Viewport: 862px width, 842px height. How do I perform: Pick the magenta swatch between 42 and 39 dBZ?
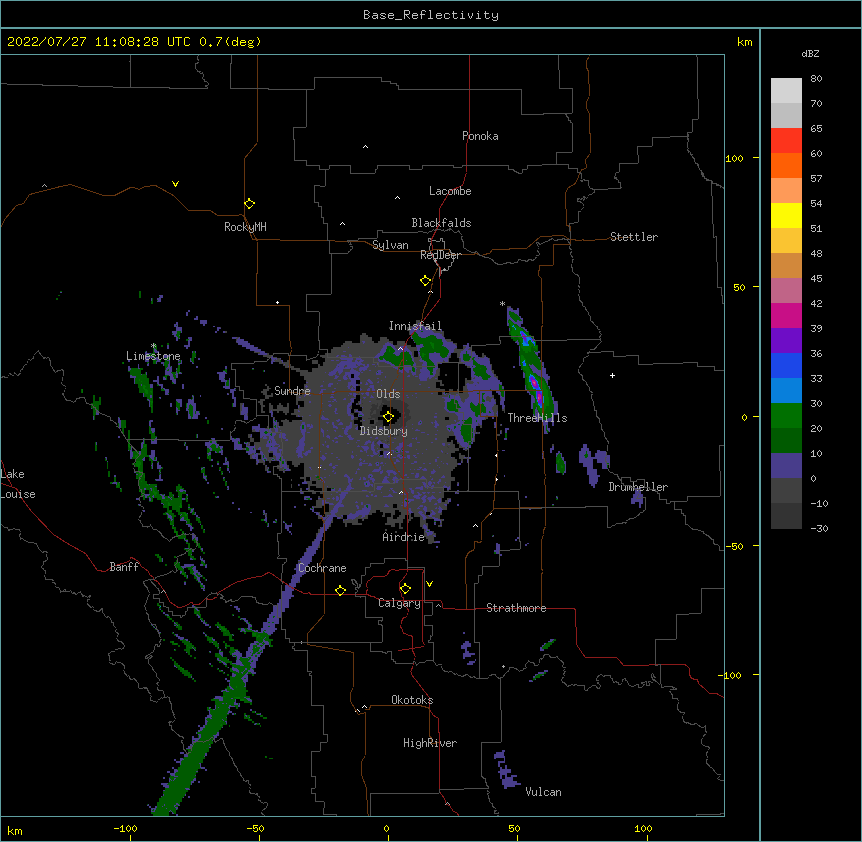[x=786, y=315]
